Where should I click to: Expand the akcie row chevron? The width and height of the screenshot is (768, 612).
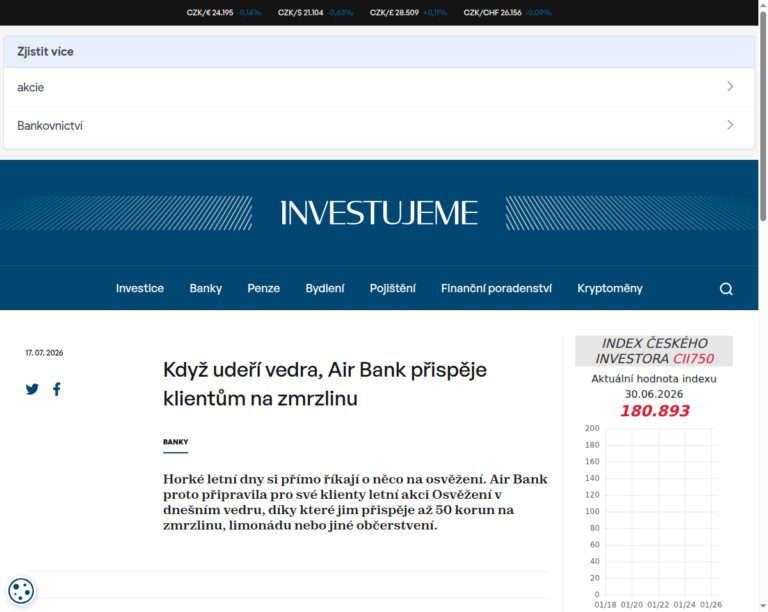click(x=730, y=87)
